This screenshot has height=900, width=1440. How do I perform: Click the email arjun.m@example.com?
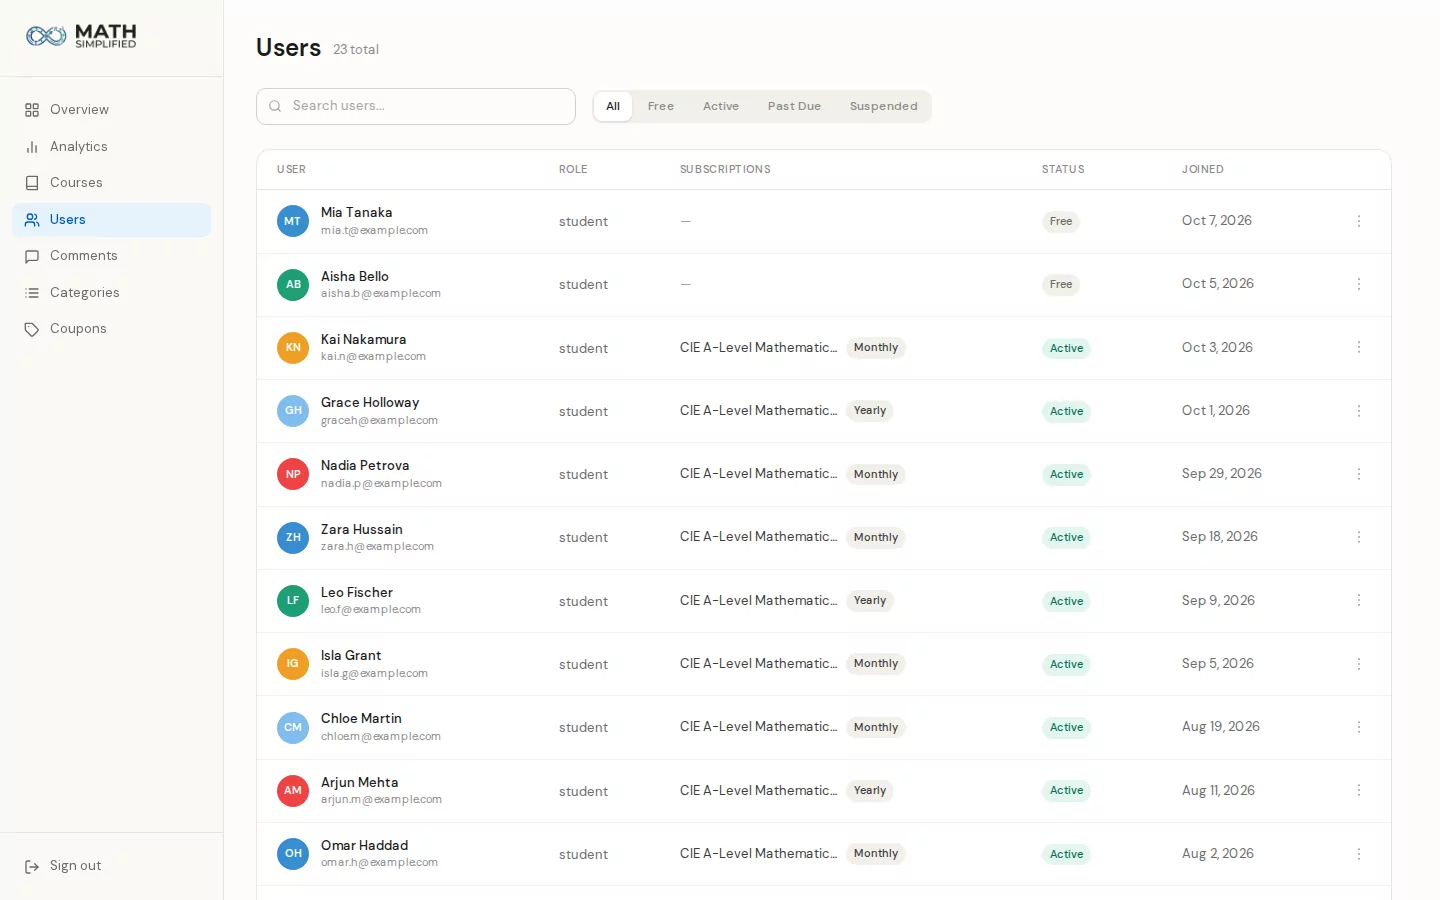381,800
